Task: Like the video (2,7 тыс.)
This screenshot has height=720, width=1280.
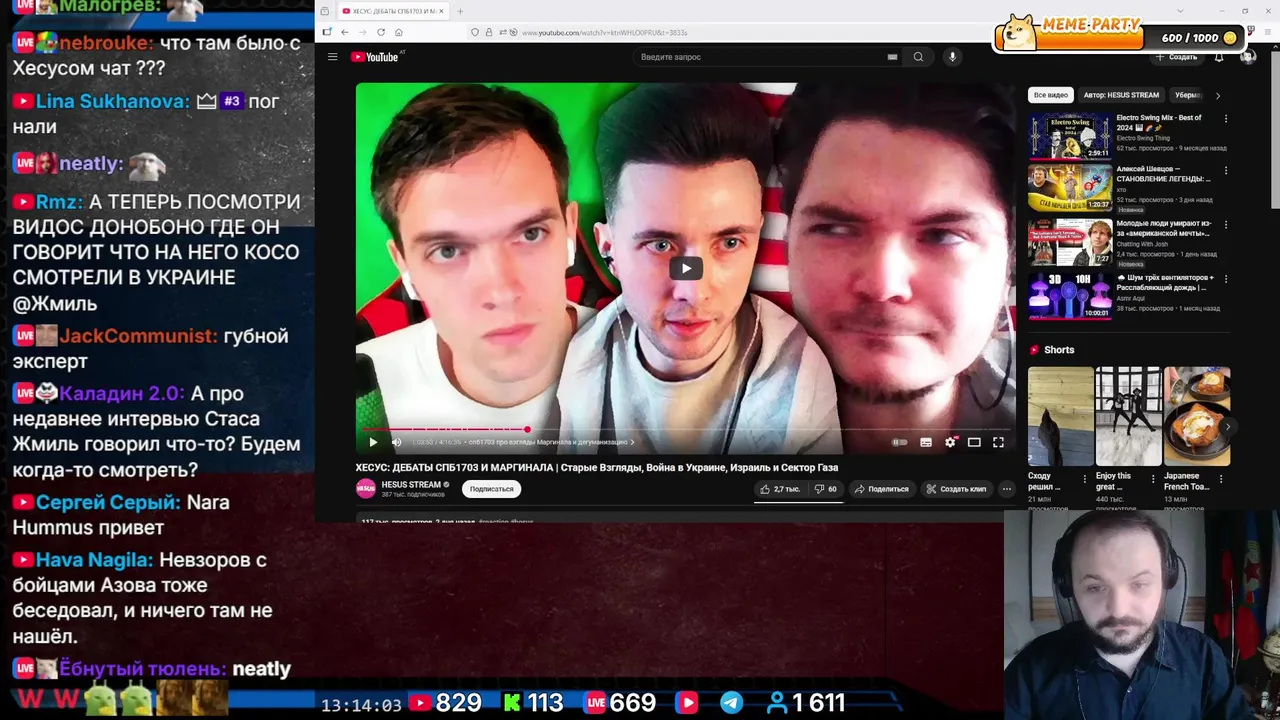Action: 780,489
